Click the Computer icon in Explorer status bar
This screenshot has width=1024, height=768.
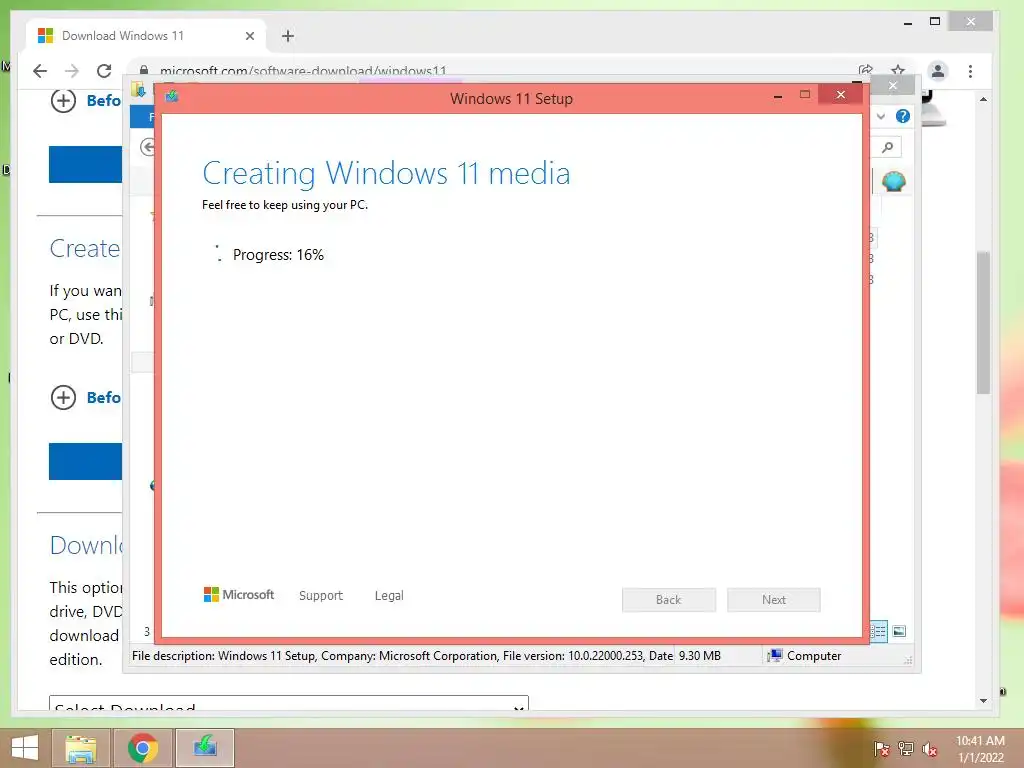(775, 656)
